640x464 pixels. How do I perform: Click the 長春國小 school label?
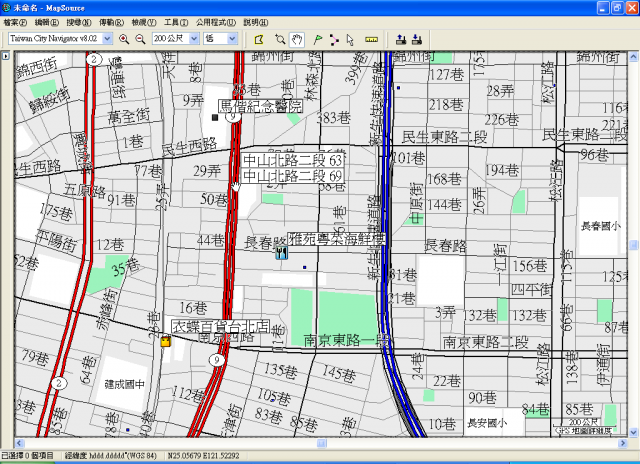[601, 226]
